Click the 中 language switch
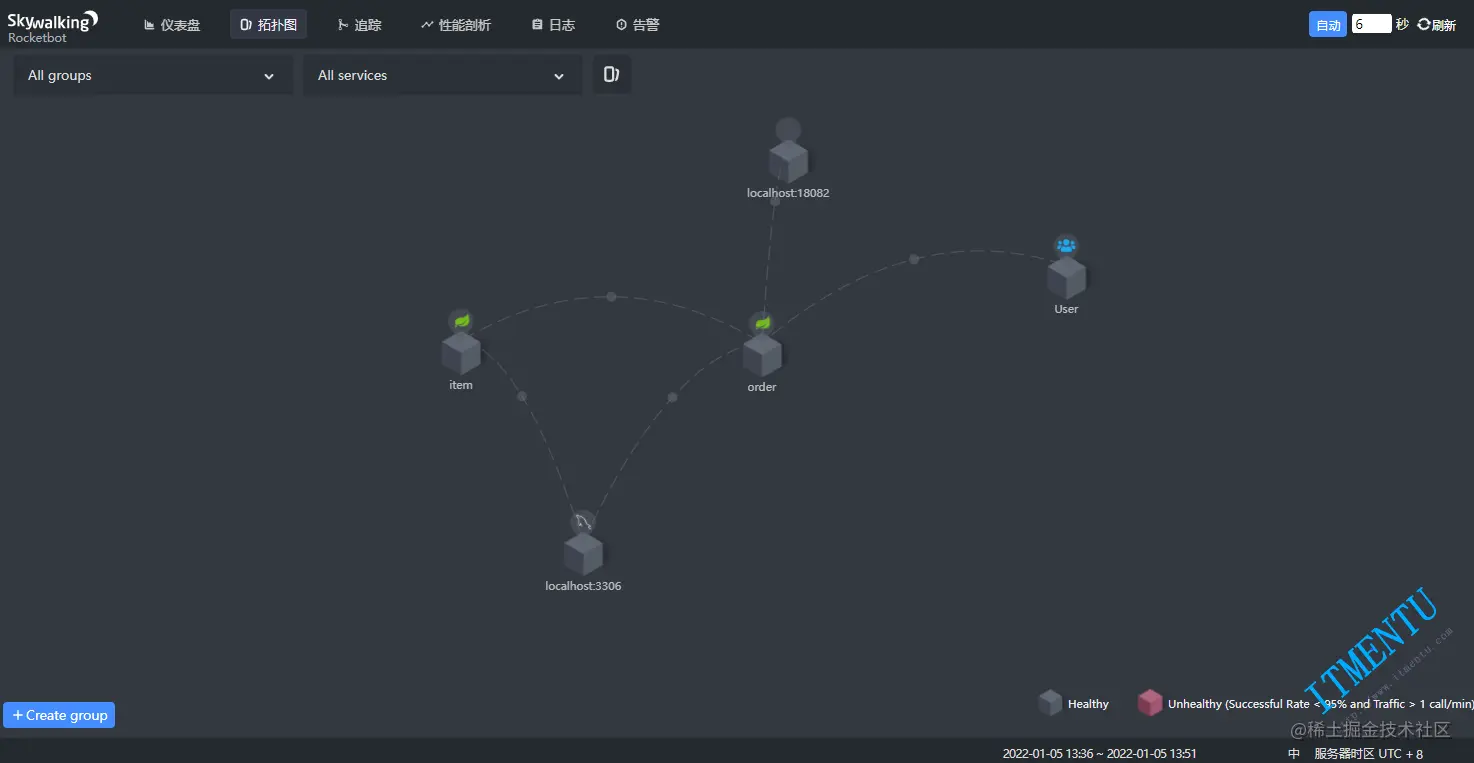 1294,754
